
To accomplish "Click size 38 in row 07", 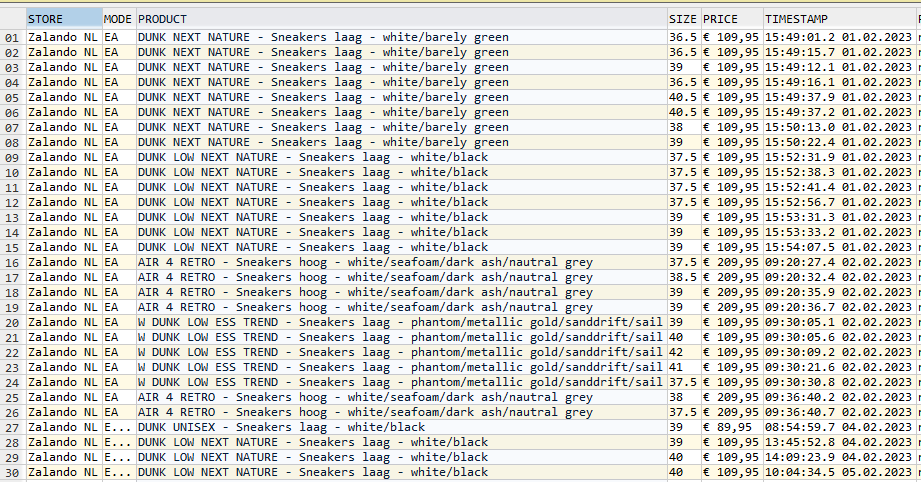I will click(684, 127).
